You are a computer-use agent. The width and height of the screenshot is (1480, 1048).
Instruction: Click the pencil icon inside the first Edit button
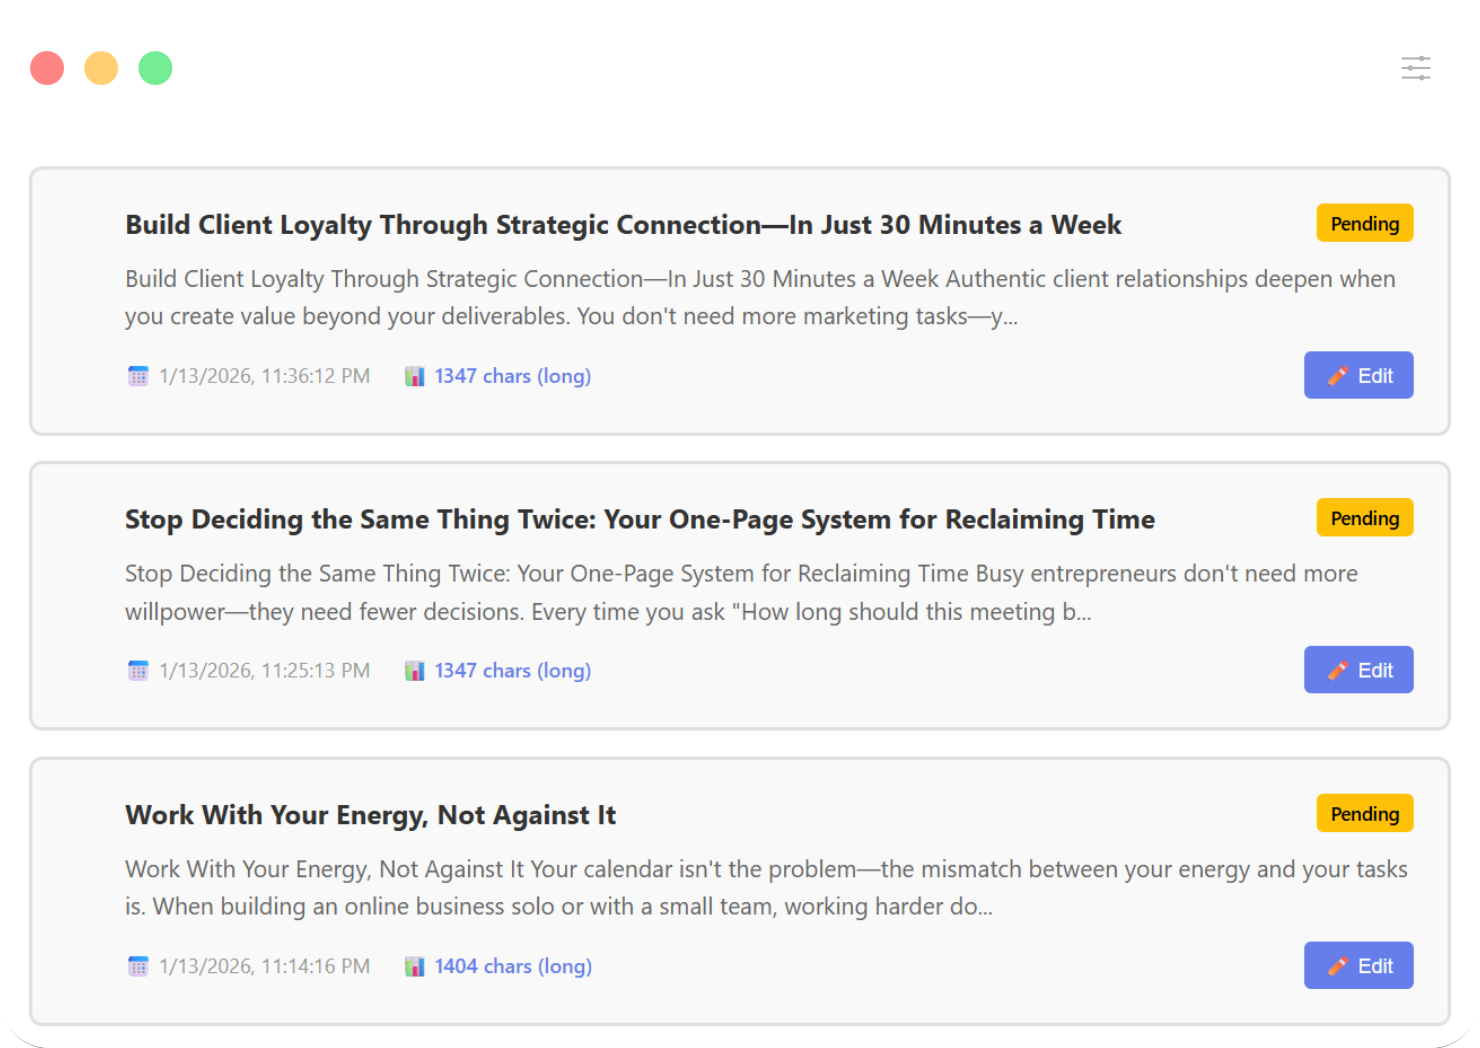(1340, 375)
